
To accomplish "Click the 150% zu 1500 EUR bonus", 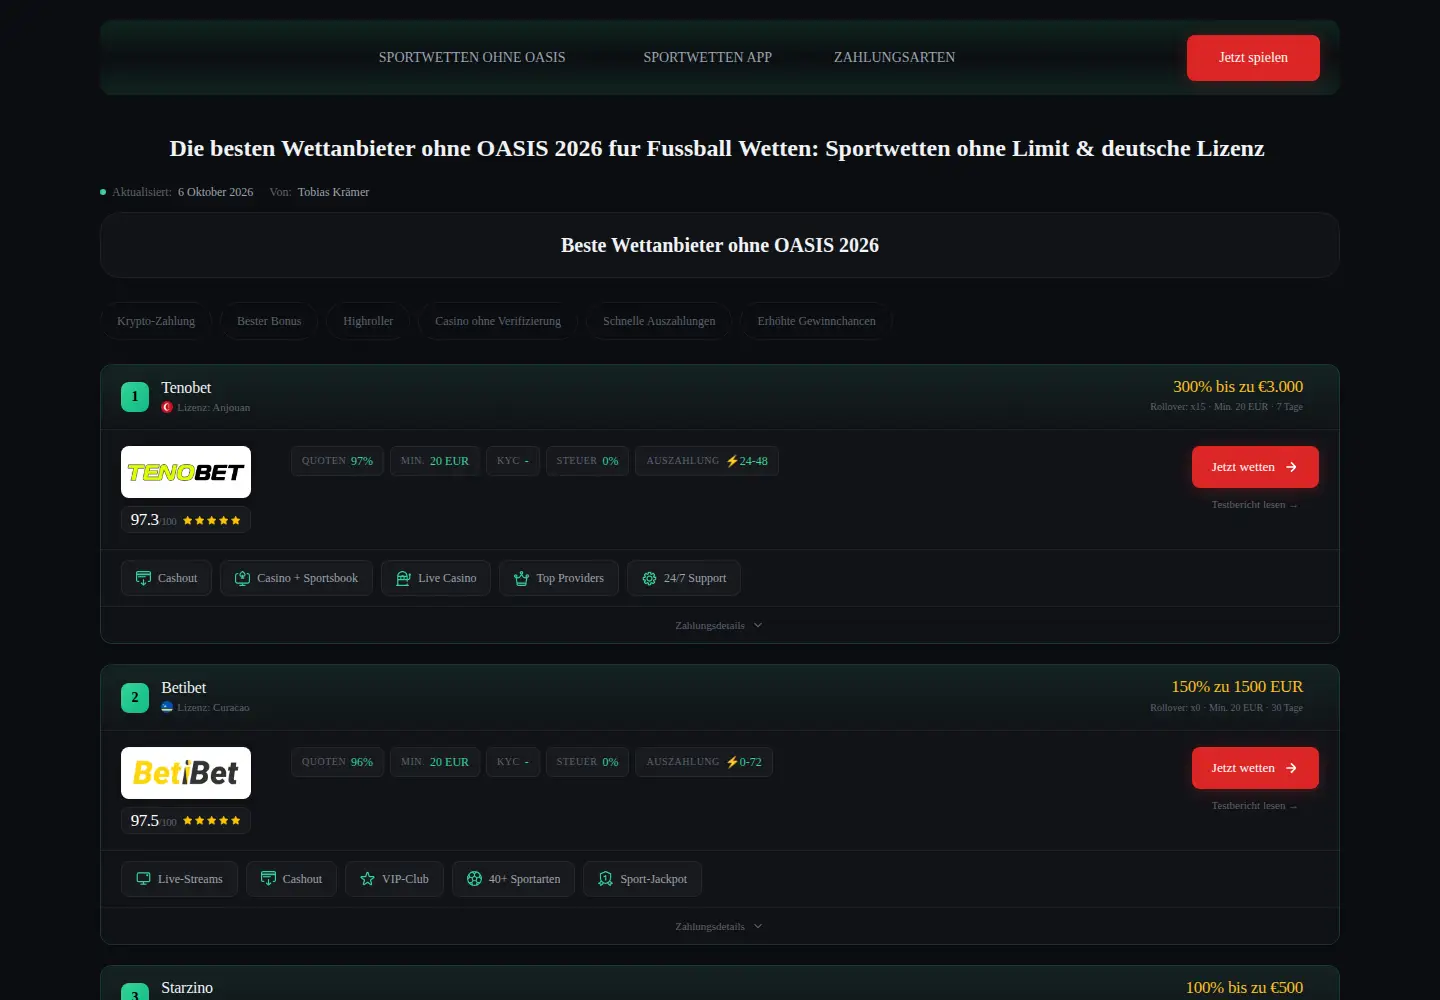I will pos(1237,687).
